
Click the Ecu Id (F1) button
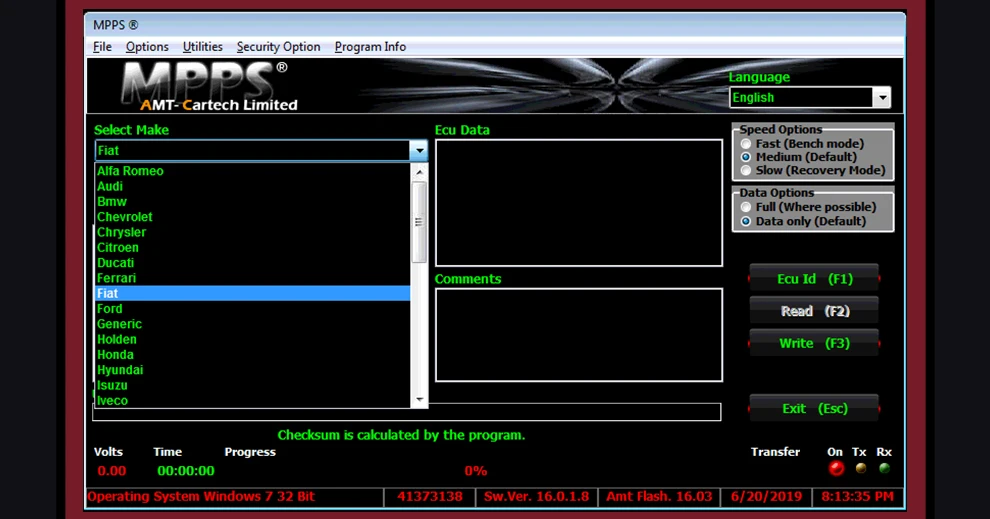coord(814,278)
